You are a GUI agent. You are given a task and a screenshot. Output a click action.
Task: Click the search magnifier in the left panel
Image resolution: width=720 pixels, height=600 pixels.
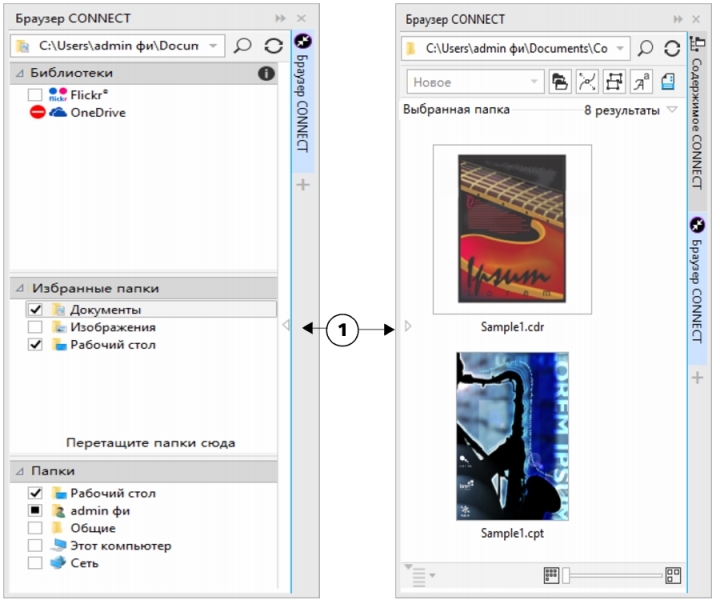242,46
